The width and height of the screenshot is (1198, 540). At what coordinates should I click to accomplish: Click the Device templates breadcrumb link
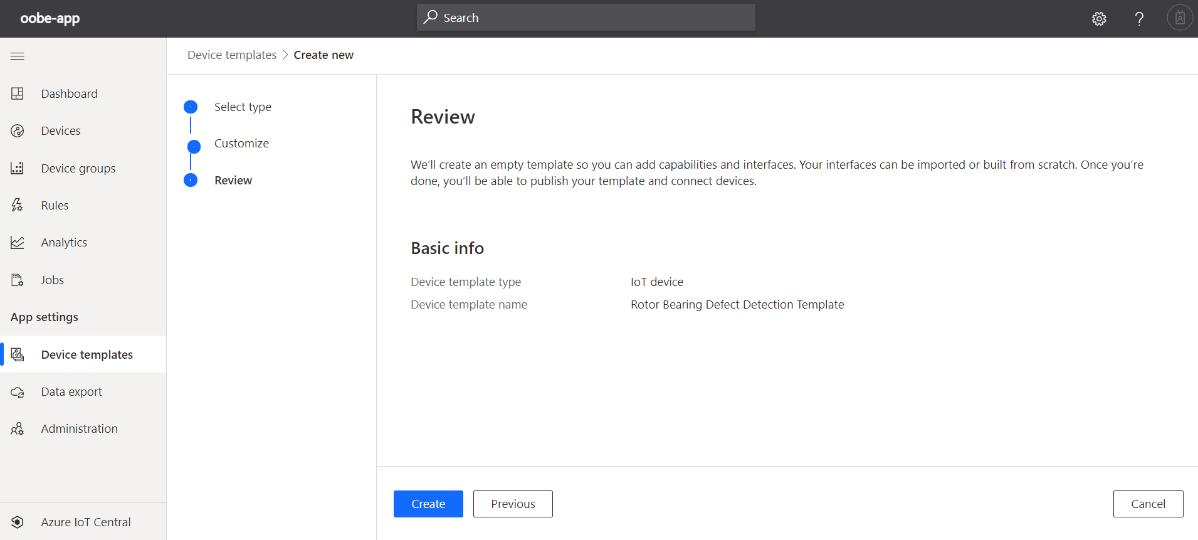232,55
